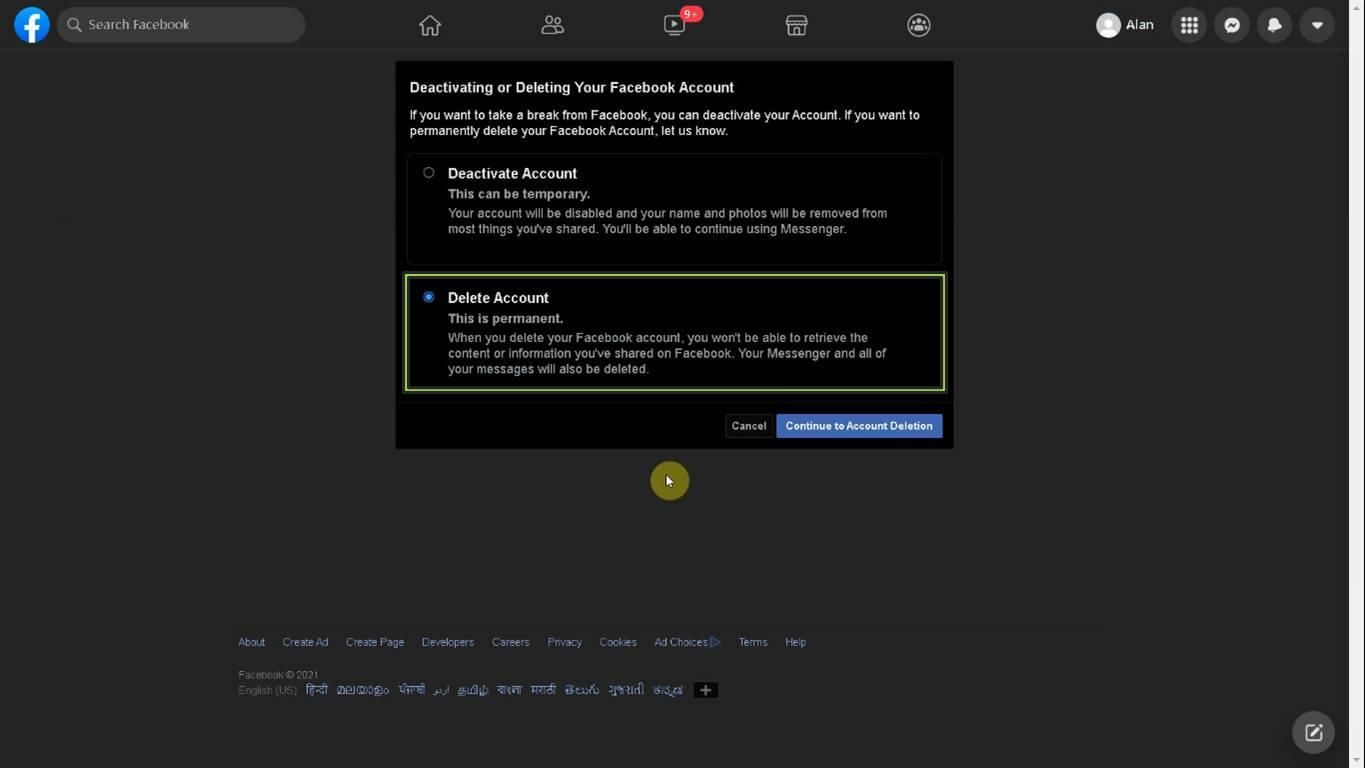This screenshot has width=1365, height=768.
Task: Click the plus button for more languages
Action: point(705,690)
